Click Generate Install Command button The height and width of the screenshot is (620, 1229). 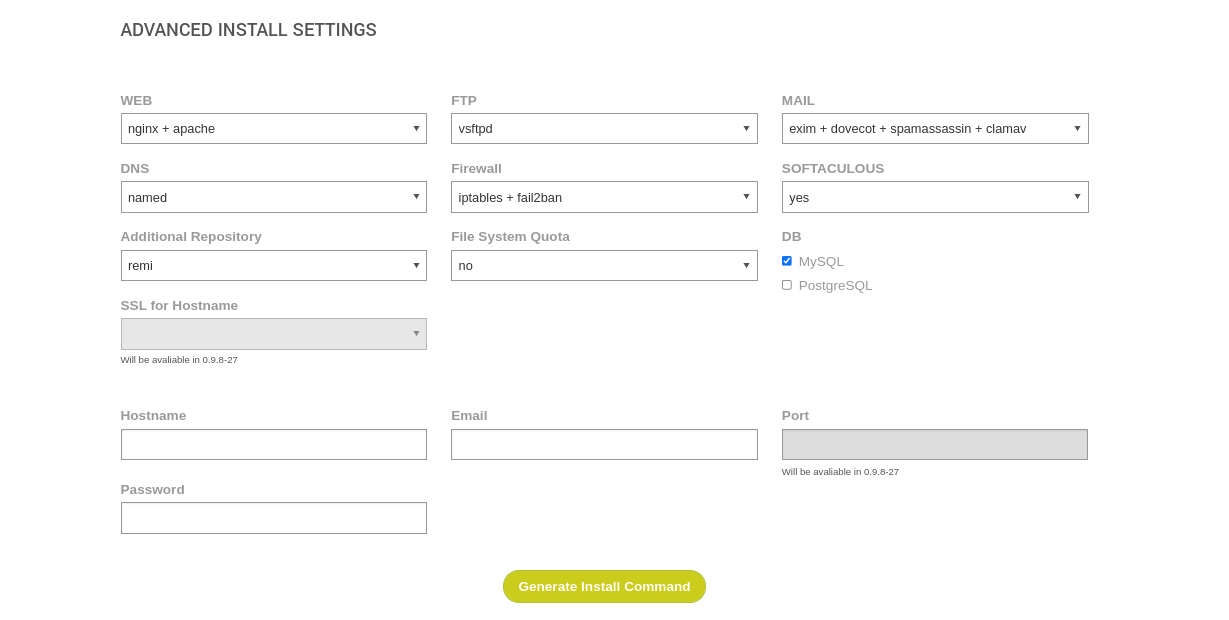pos(604,586)
